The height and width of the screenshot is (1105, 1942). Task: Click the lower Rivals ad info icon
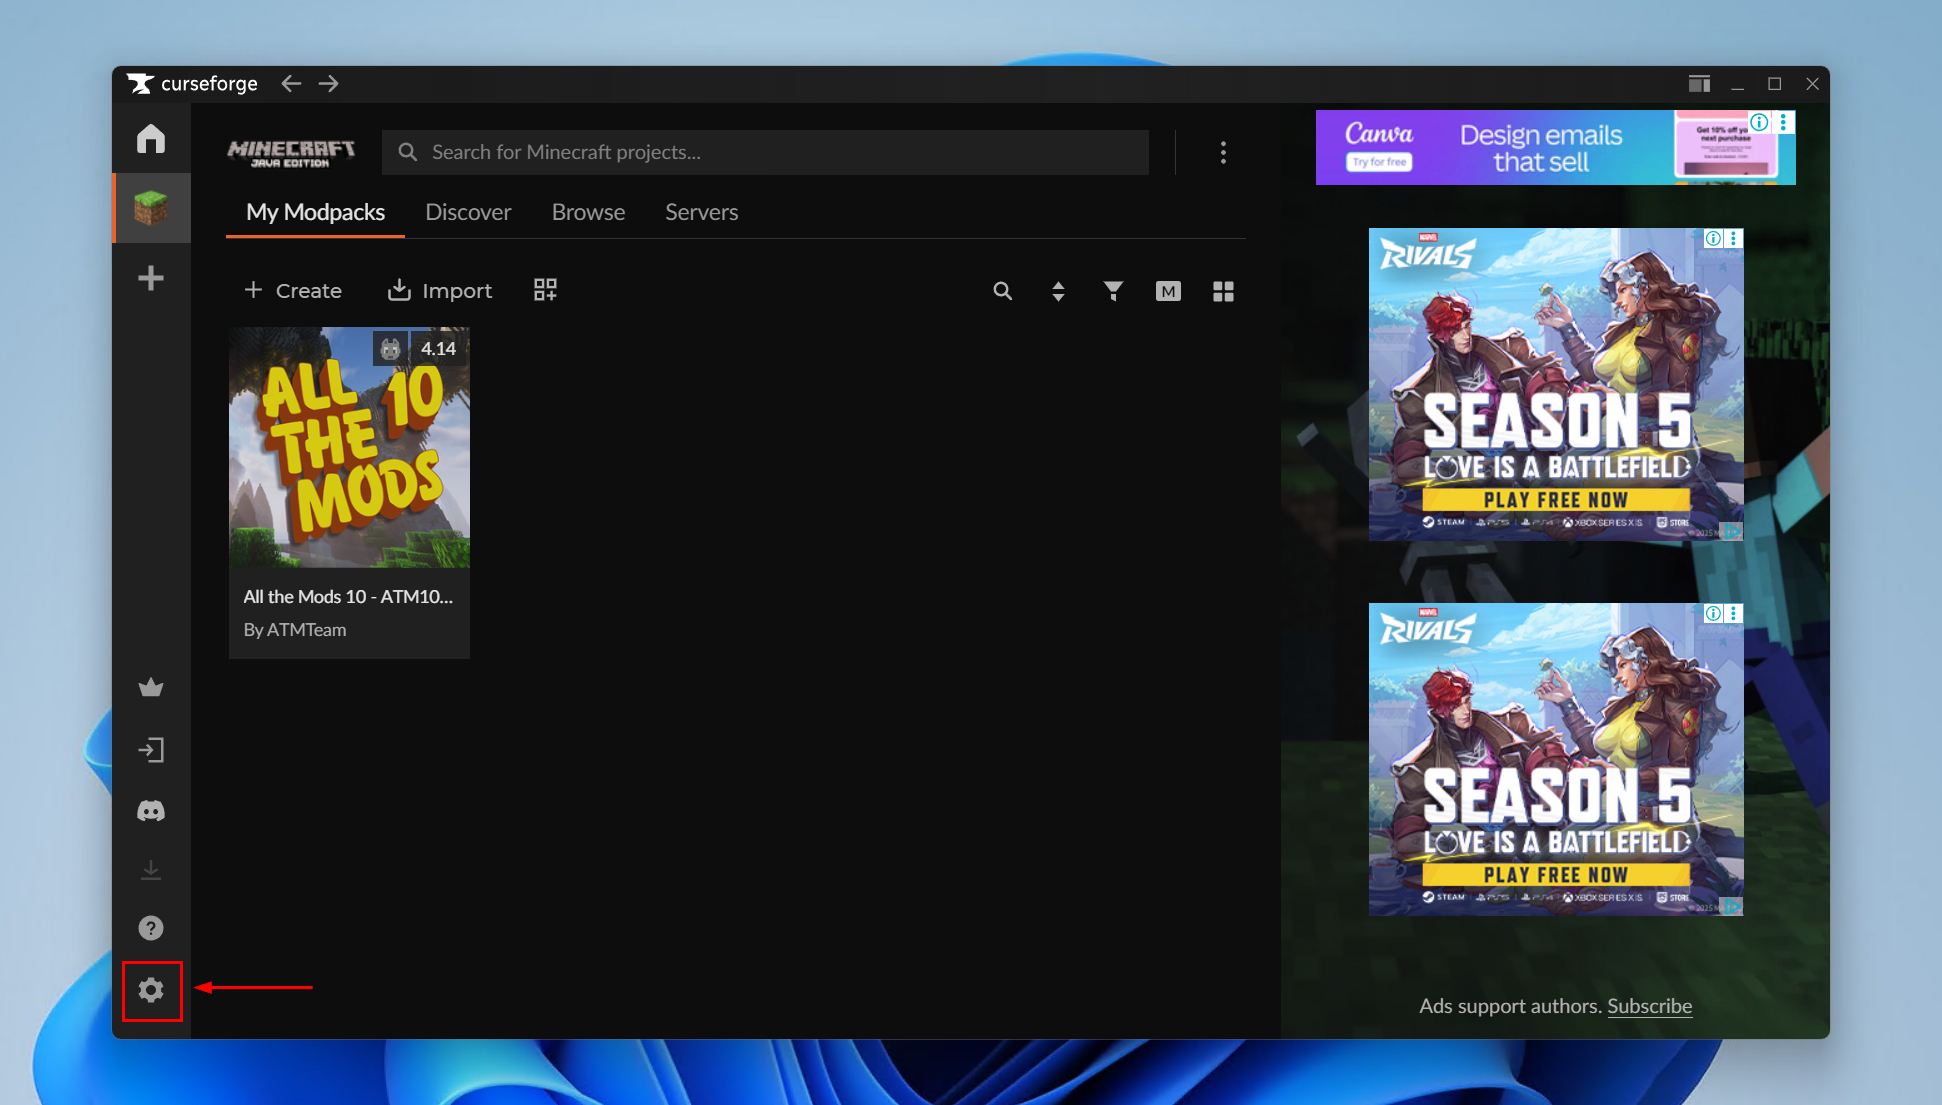click(1713, 613)
